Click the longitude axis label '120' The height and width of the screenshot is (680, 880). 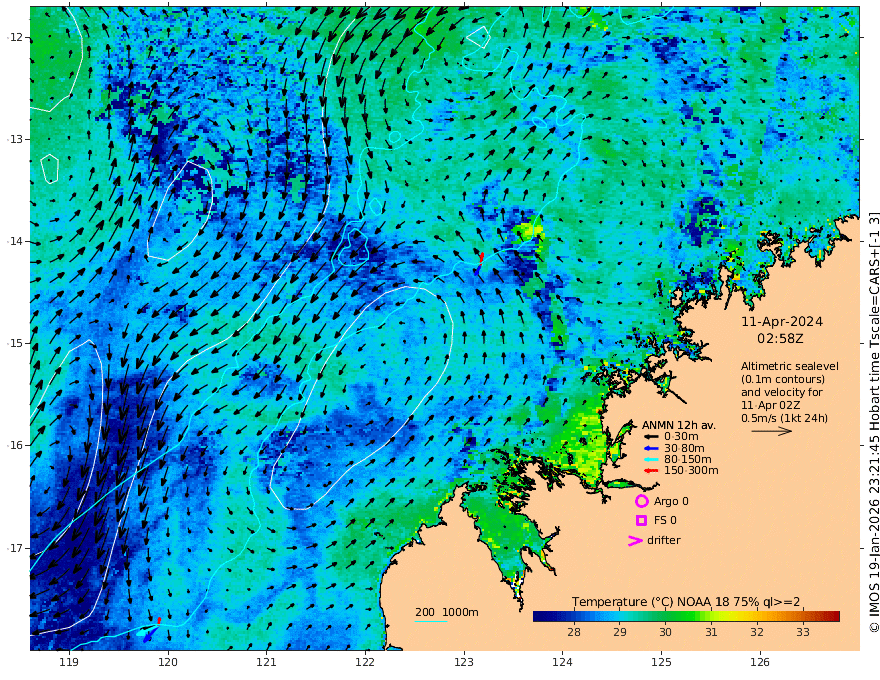tap(168, 662)
